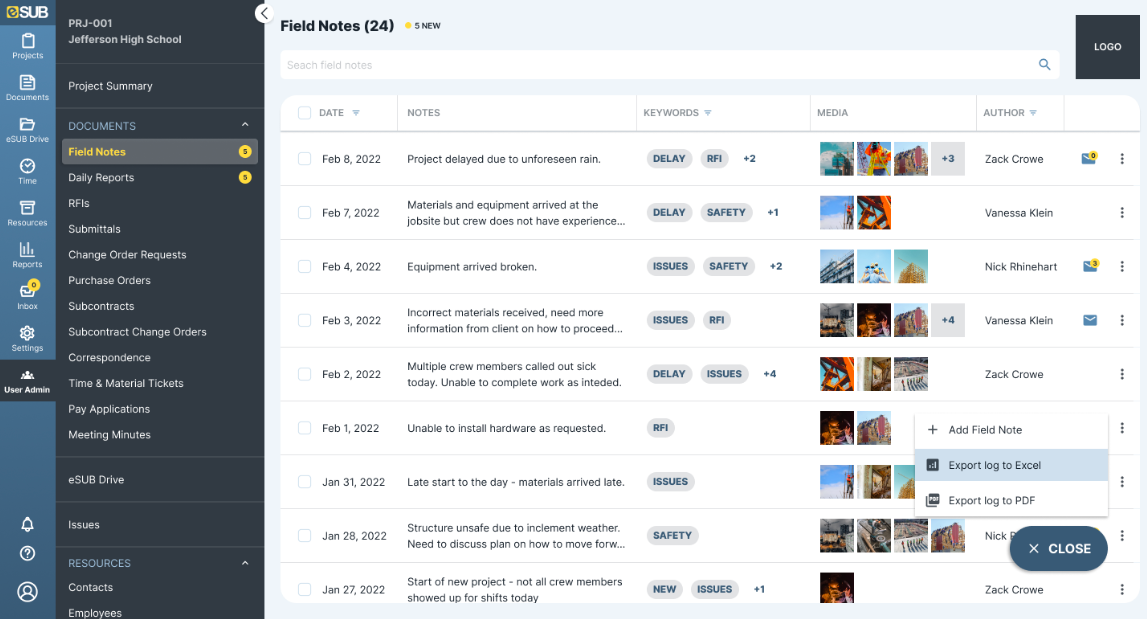Select Export log to Excel
The image size is (1147, 619).
994,465
